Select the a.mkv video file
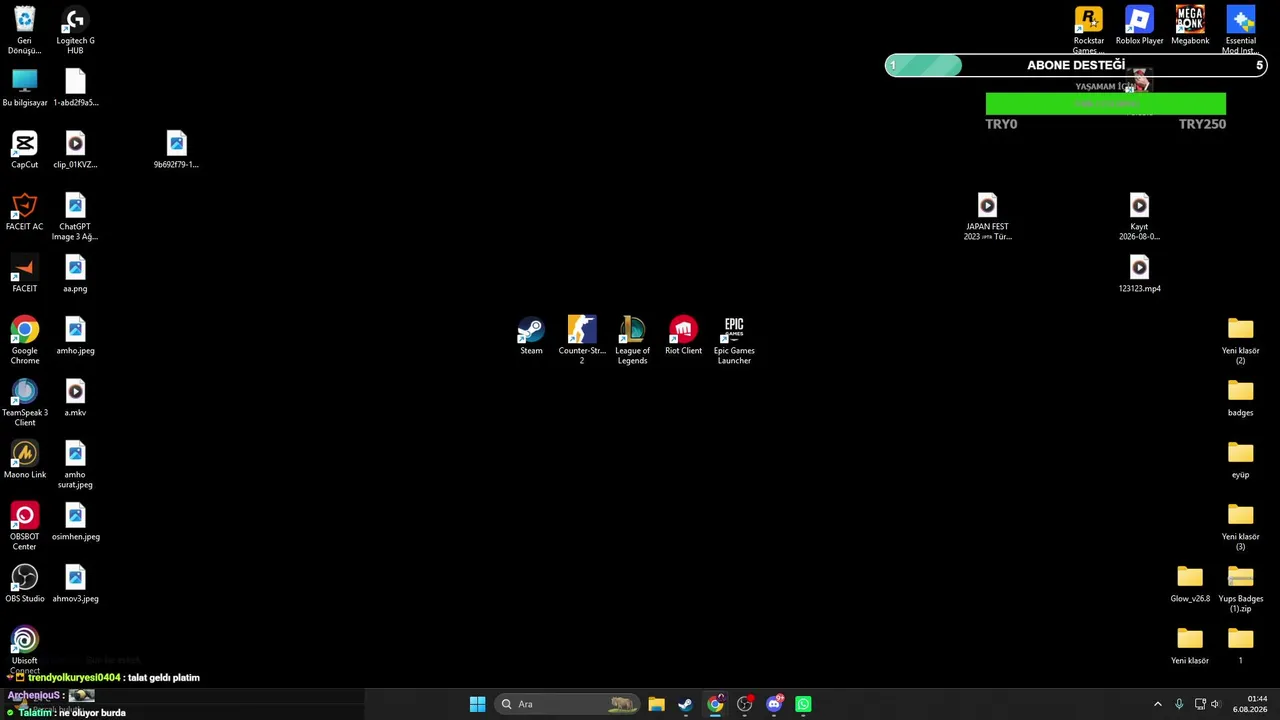 [x=75, y=398]
